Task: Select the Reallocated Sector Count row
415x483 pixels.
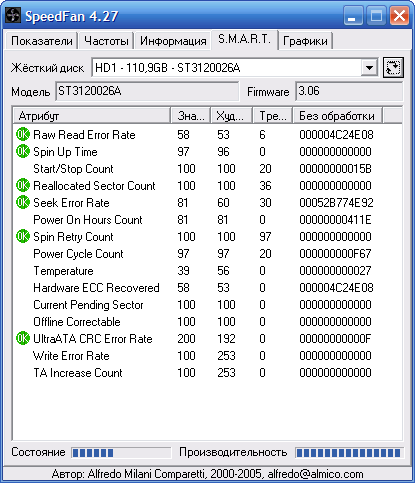Action: pyautogui.click(x=207, y=186)
